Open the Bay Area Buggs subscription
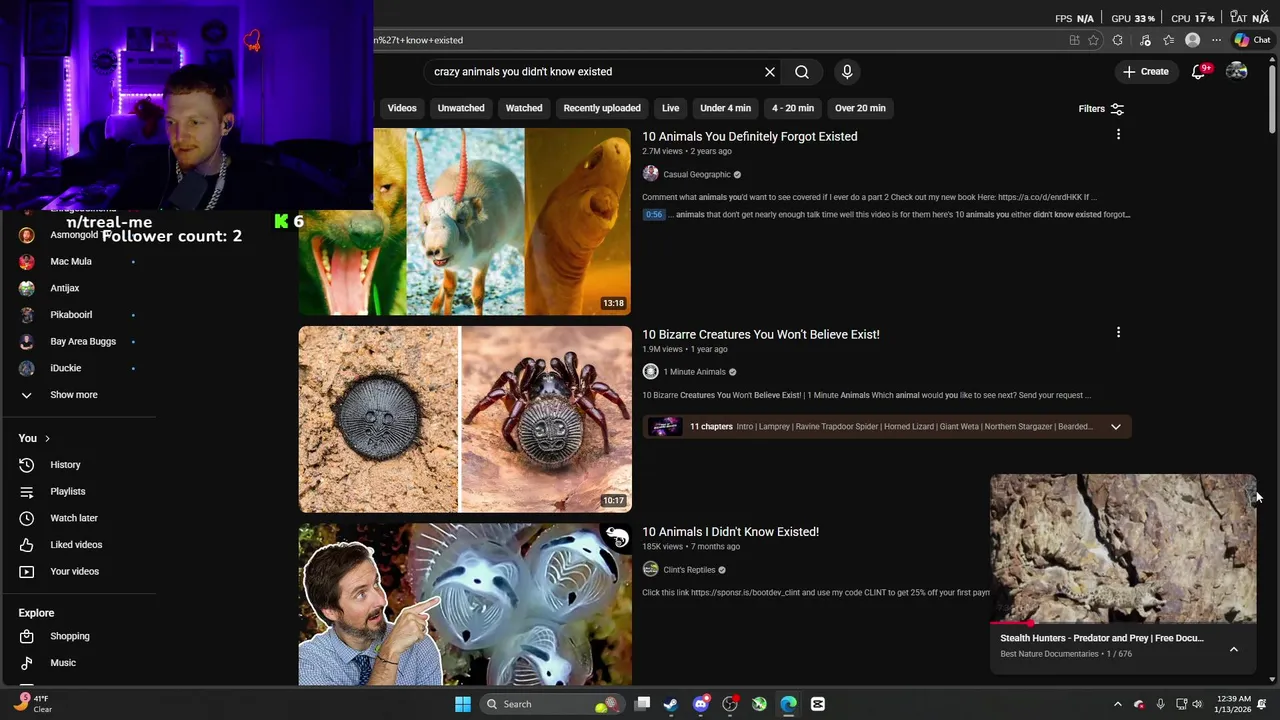This screenshot has height=720, width=1280. [x=83, y=341]
